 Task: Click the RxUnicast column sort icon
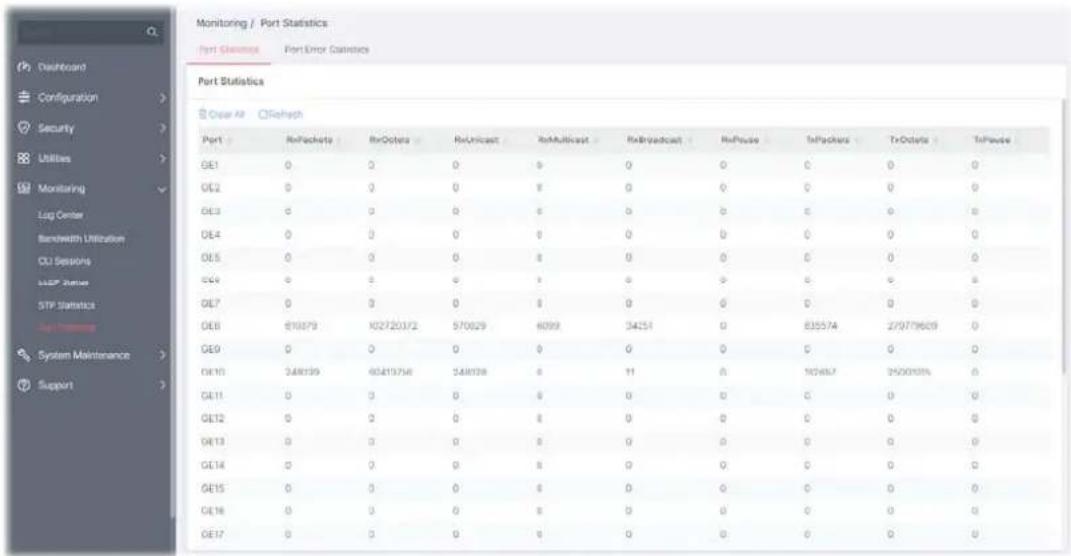coord(507,140)
